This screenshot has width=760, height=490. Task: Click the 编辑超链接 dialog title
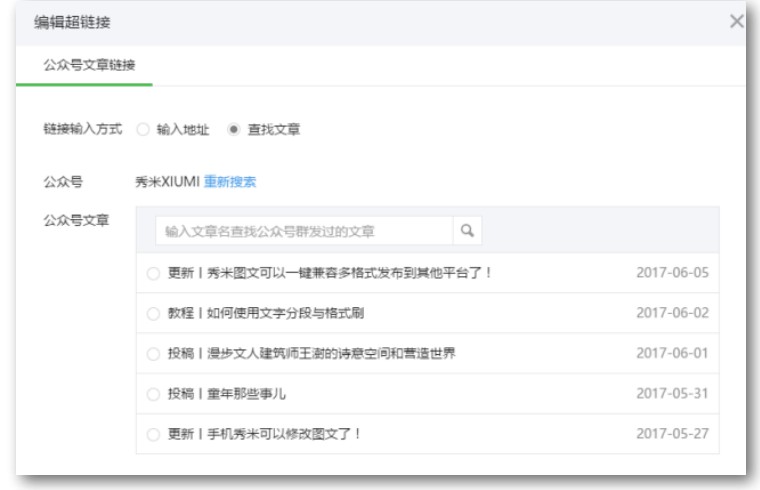pos(72,22)
